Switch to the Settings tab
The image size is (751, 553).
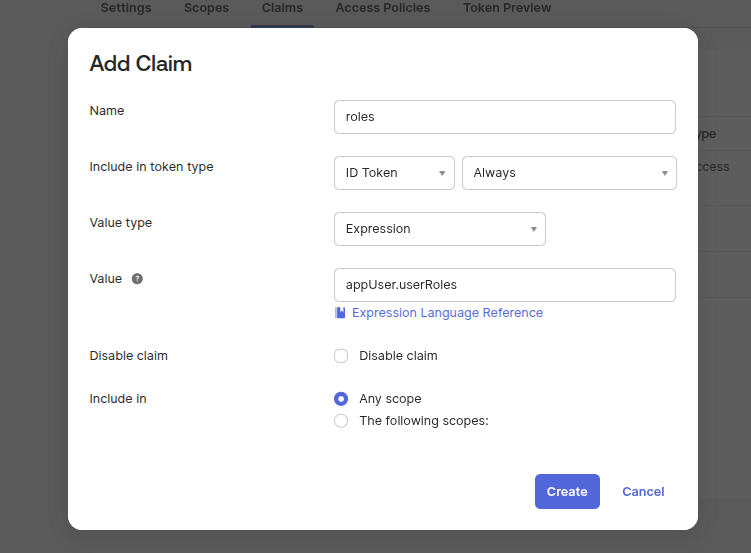click(x=126, y=8)
